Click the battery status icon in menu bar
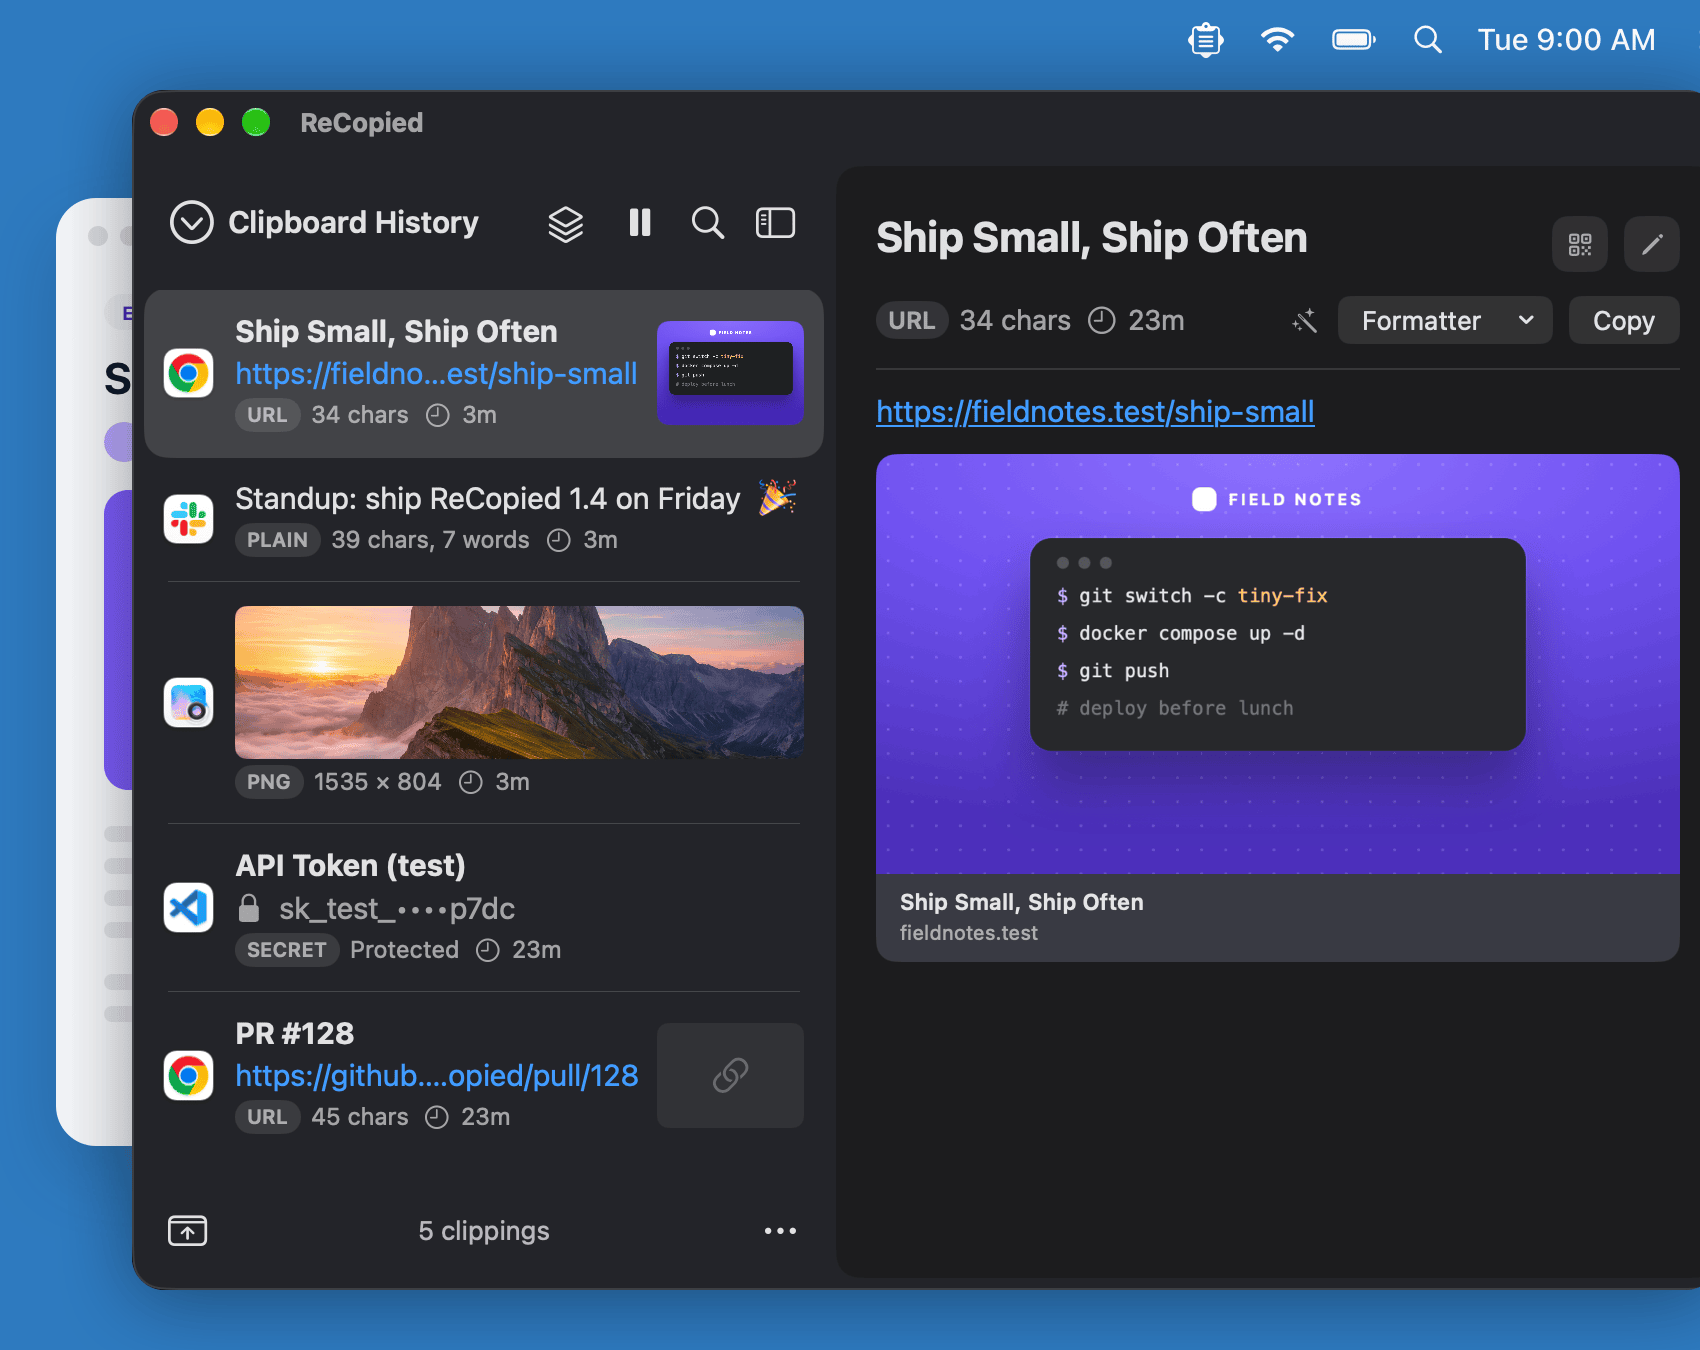 coord(1354,40)
